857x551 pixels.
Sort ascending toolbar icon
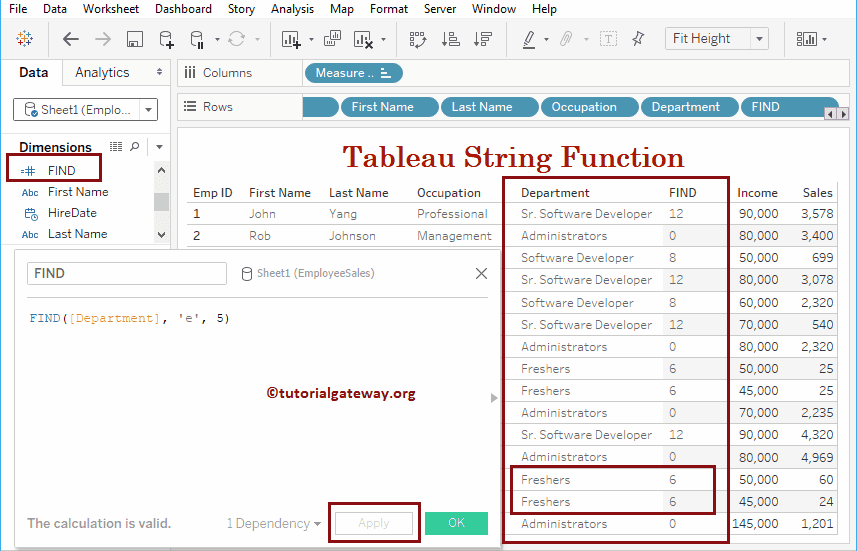450,39
